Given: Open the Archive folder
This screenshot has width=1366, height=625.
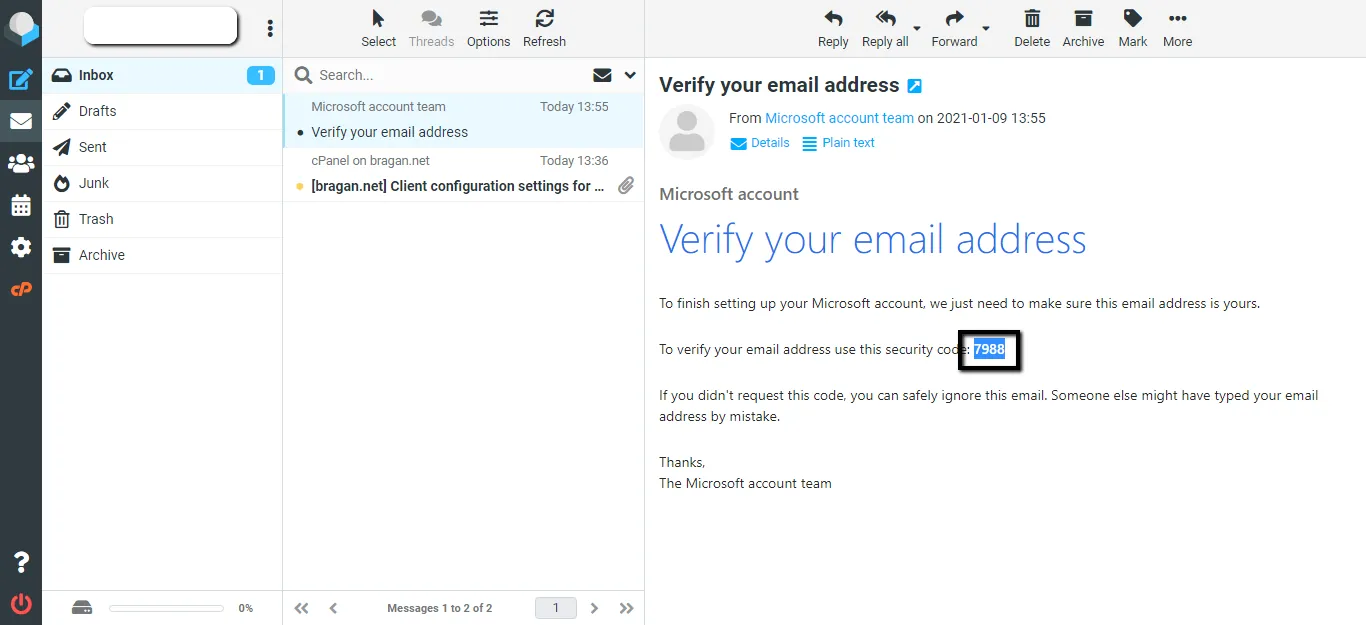Looking at the screenshot, I should (x=162, y=255).
